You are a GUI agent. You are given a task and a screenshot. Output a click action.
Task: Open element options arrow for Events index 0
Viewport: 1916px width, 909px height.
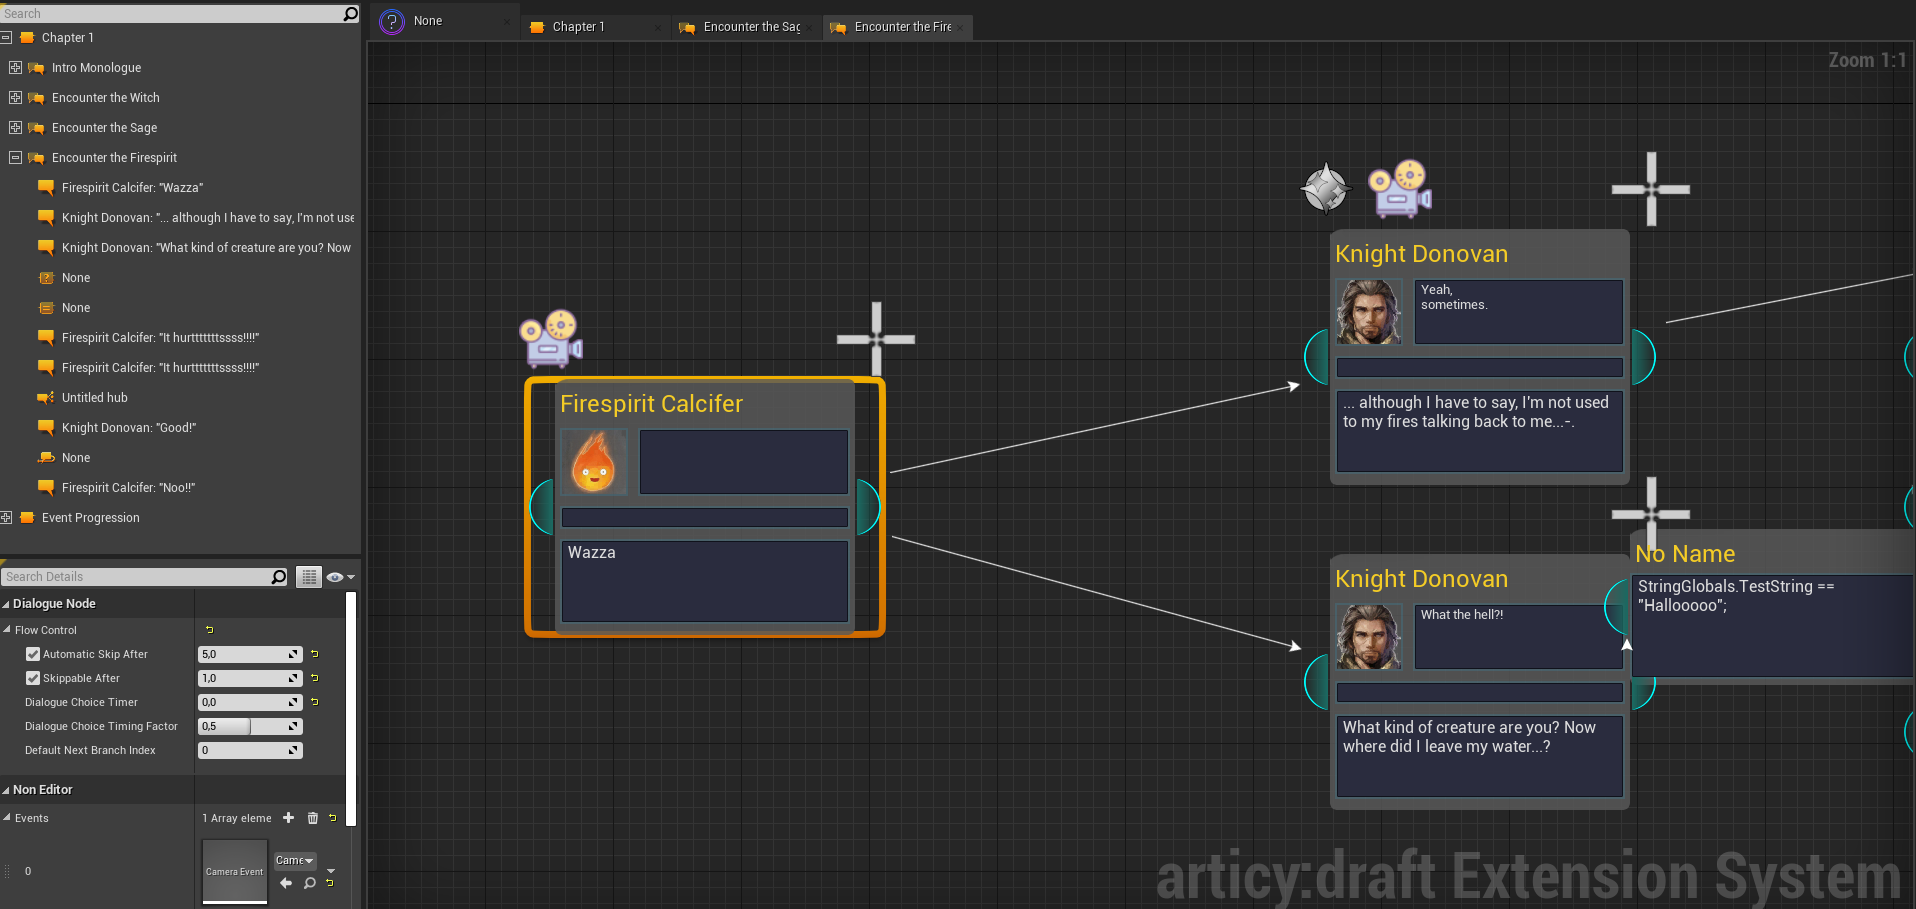click(x=331, y=871)
